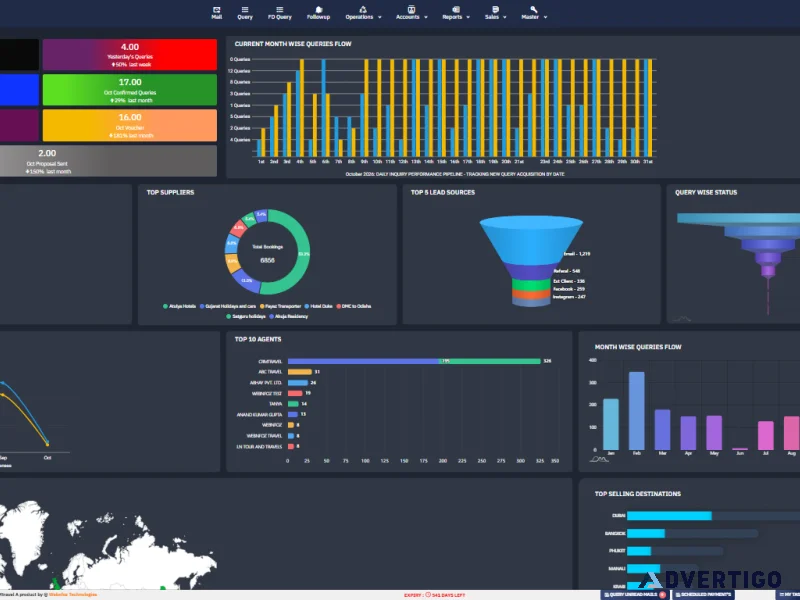Click the May bar in Month Wise Queries Flow
The height and width of the screenshot is (600, 800).
click(x=714, y=433)
